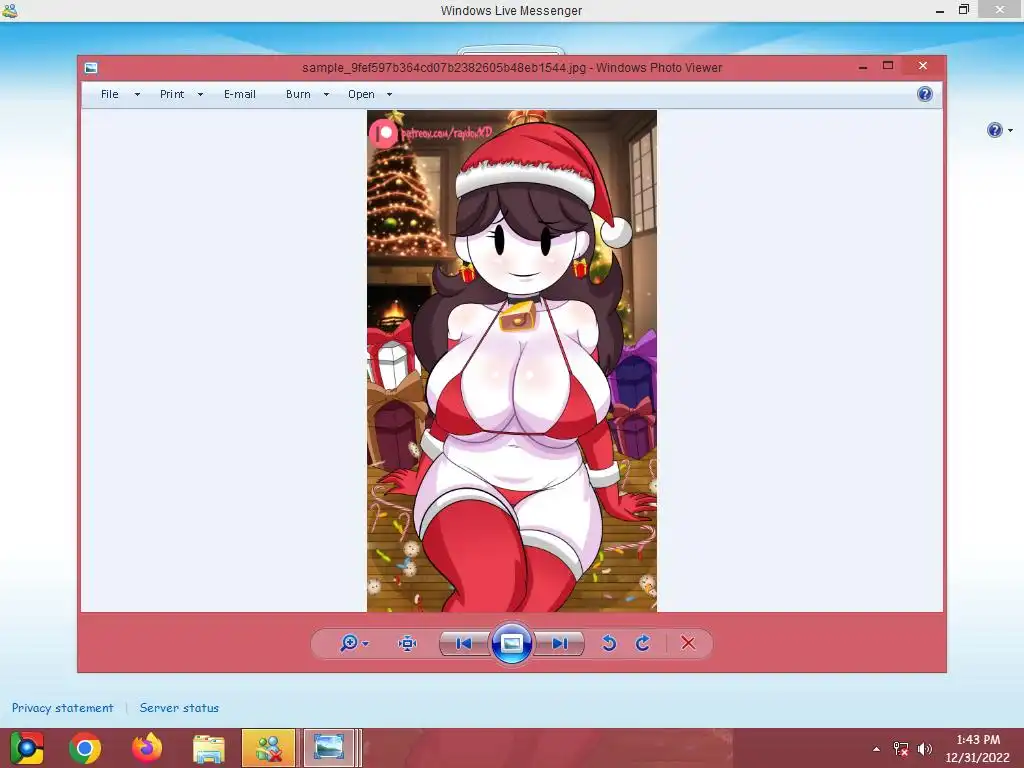This screenshot has height=768, width=1024.
Task: Launch Firefox from the taskbar
Action: [147, 748]
